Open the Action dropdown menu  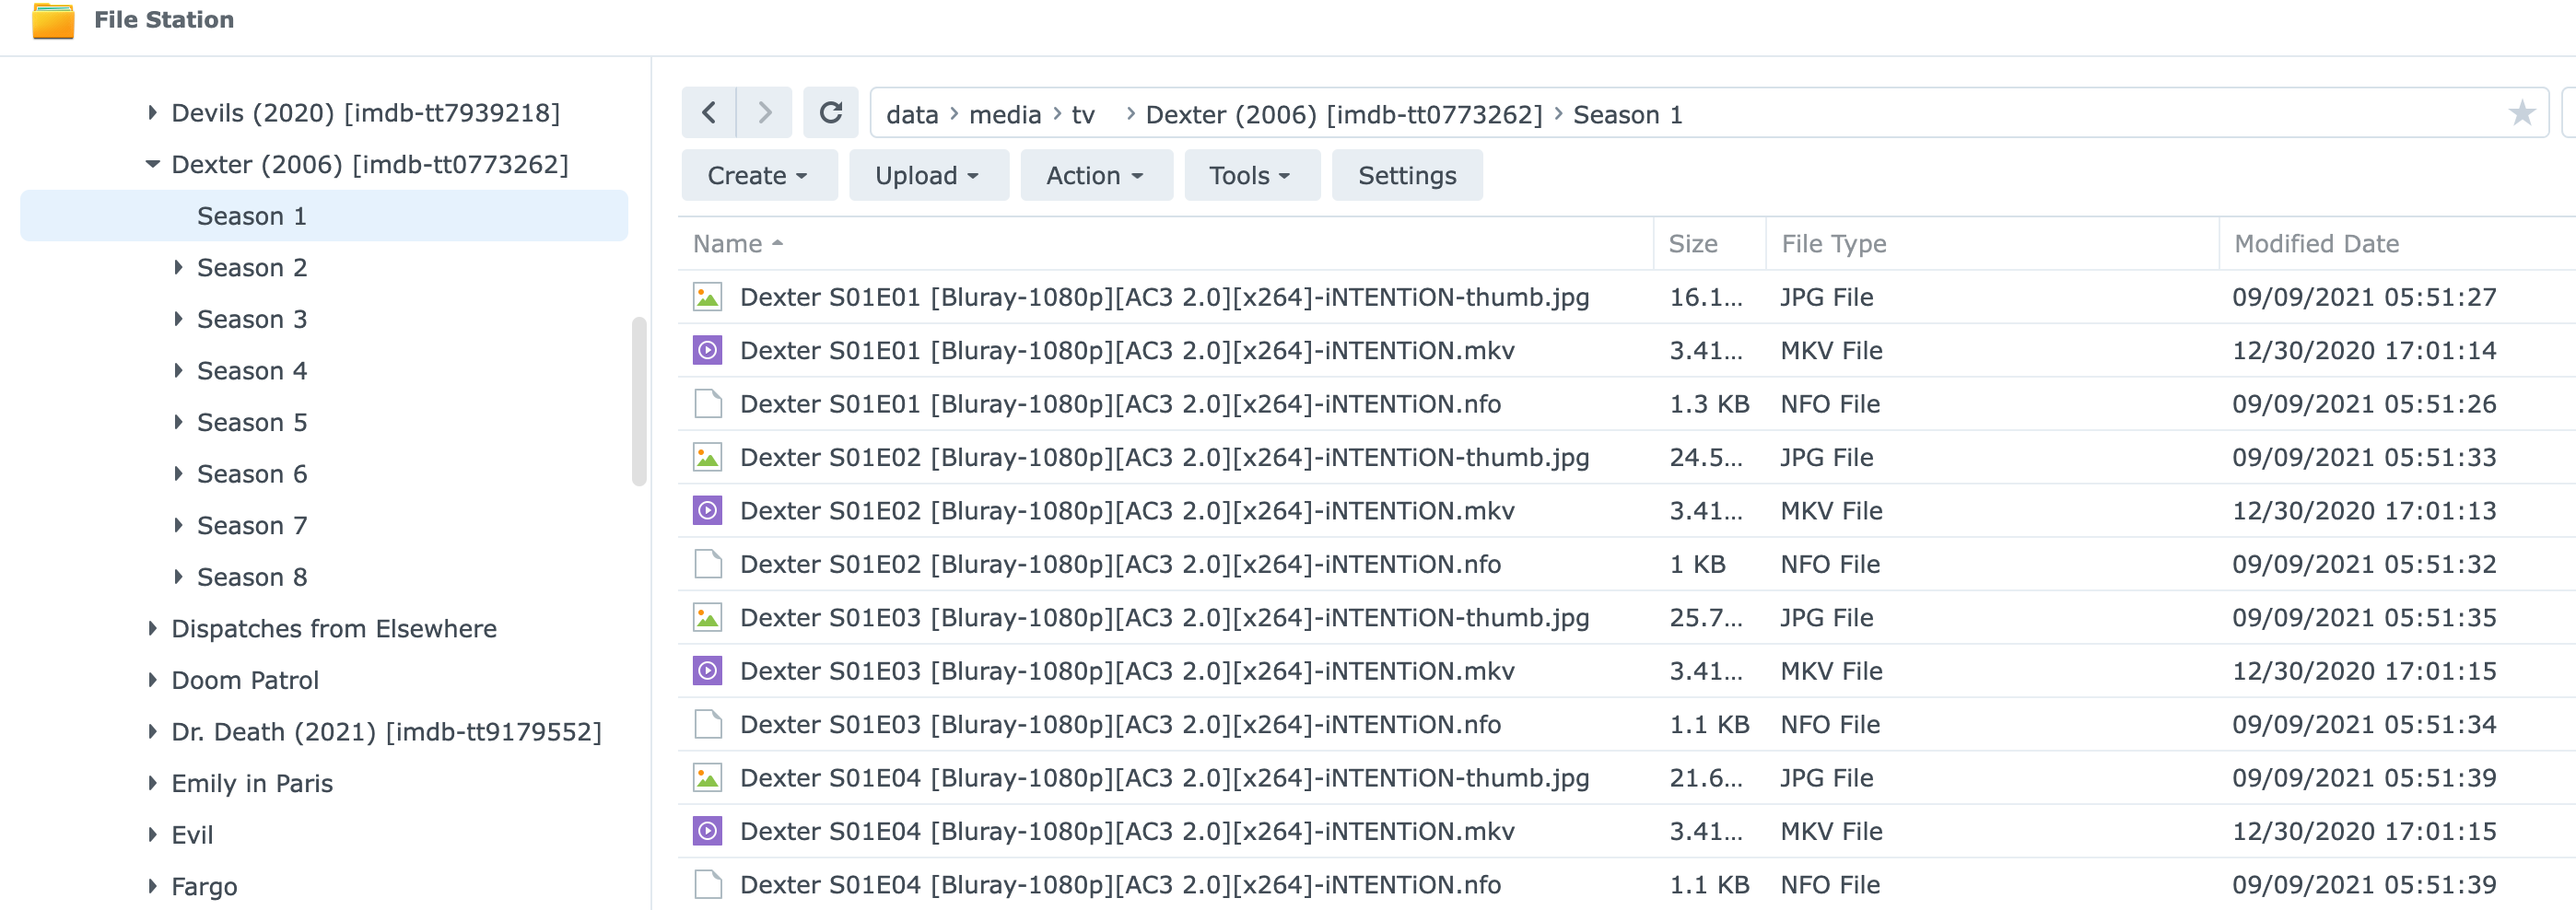point(1096,176)
